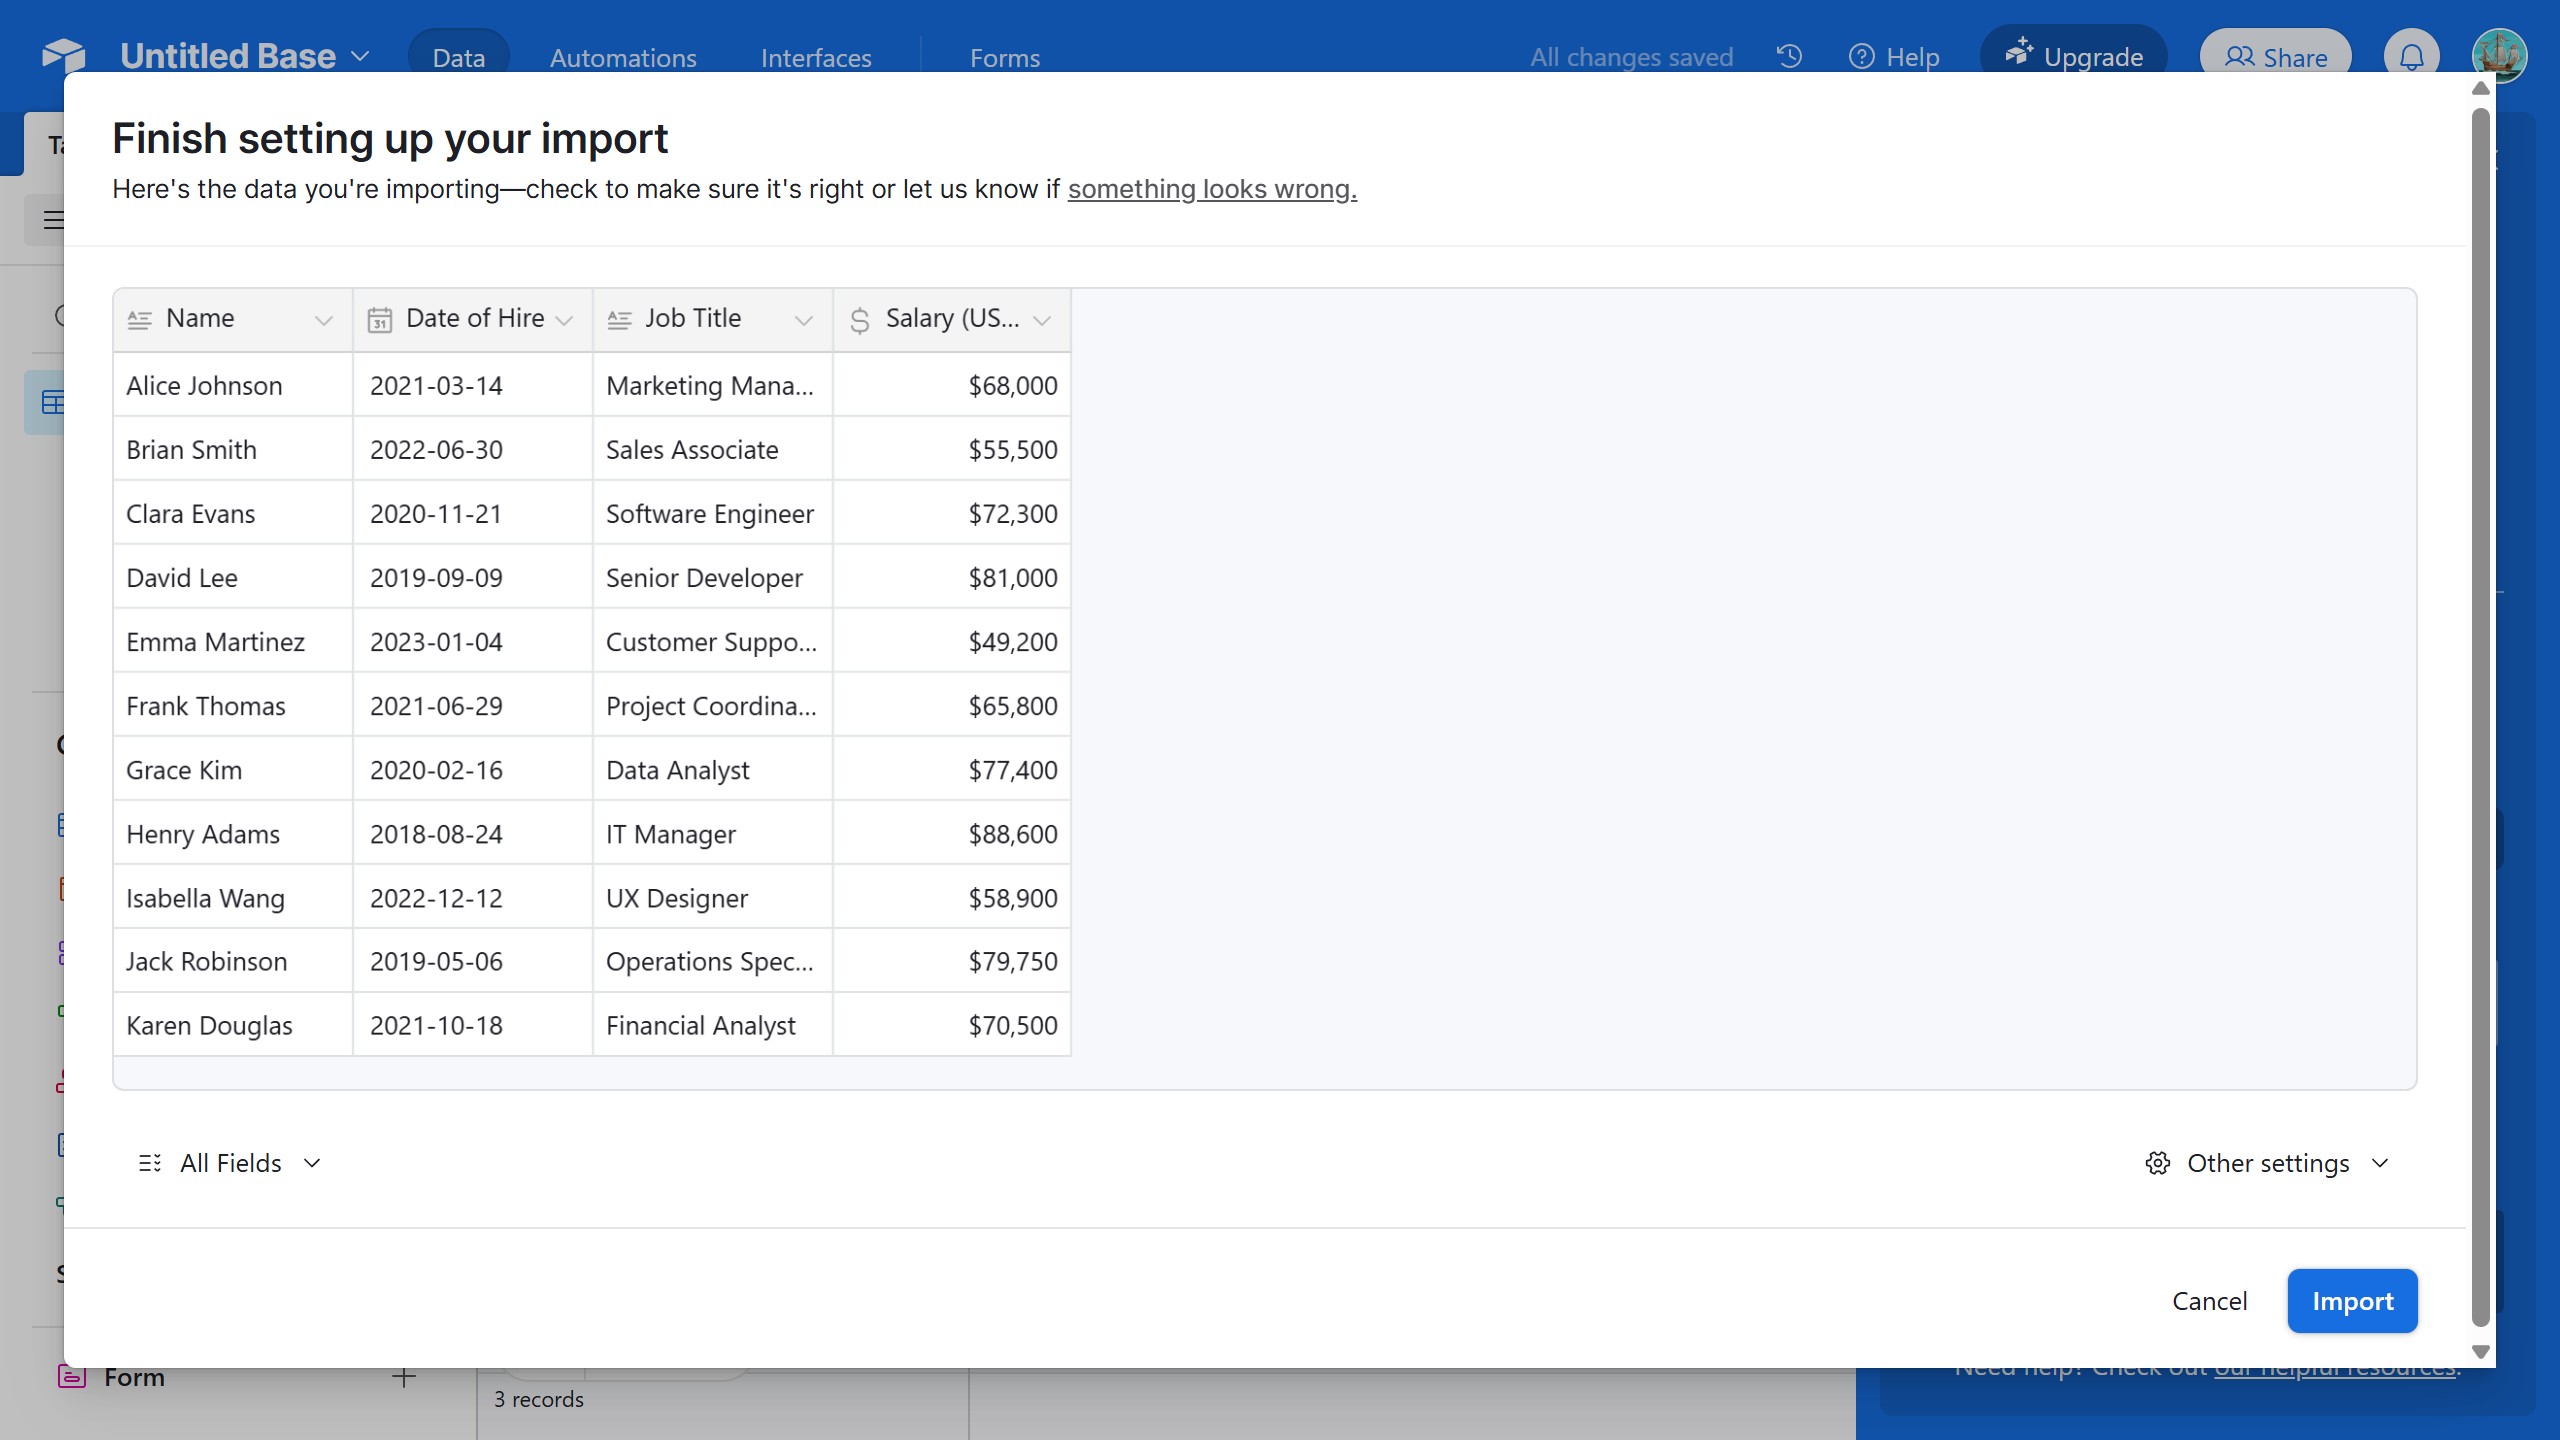Click the Import button

click(2352, 1301)
